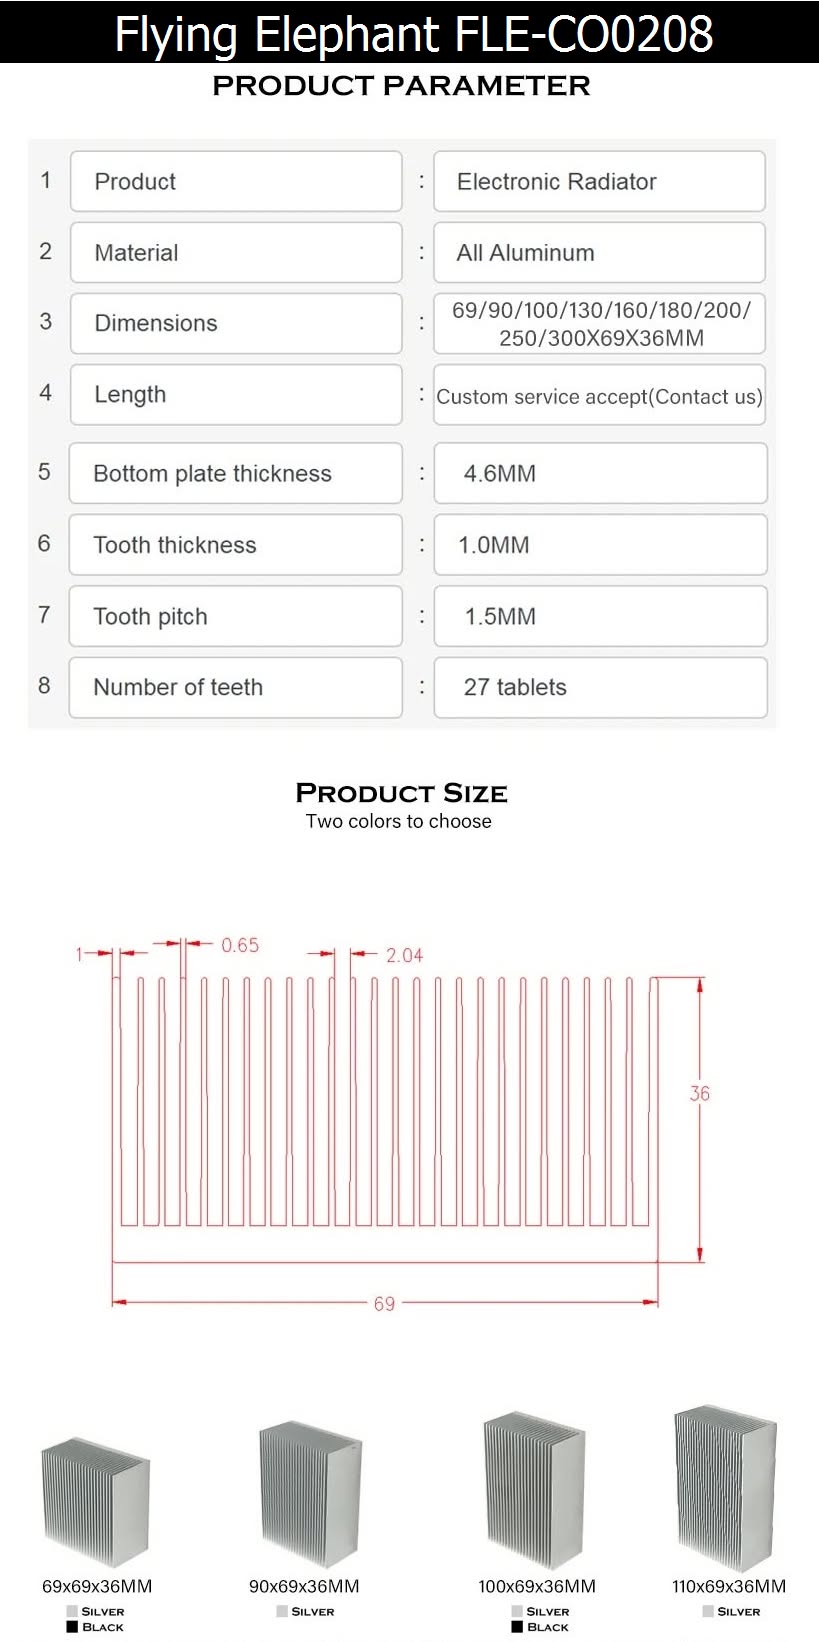Select the silver swatch under 110x69x36MM
This screenshot has width=819, height=1642.
(708, 1611)
